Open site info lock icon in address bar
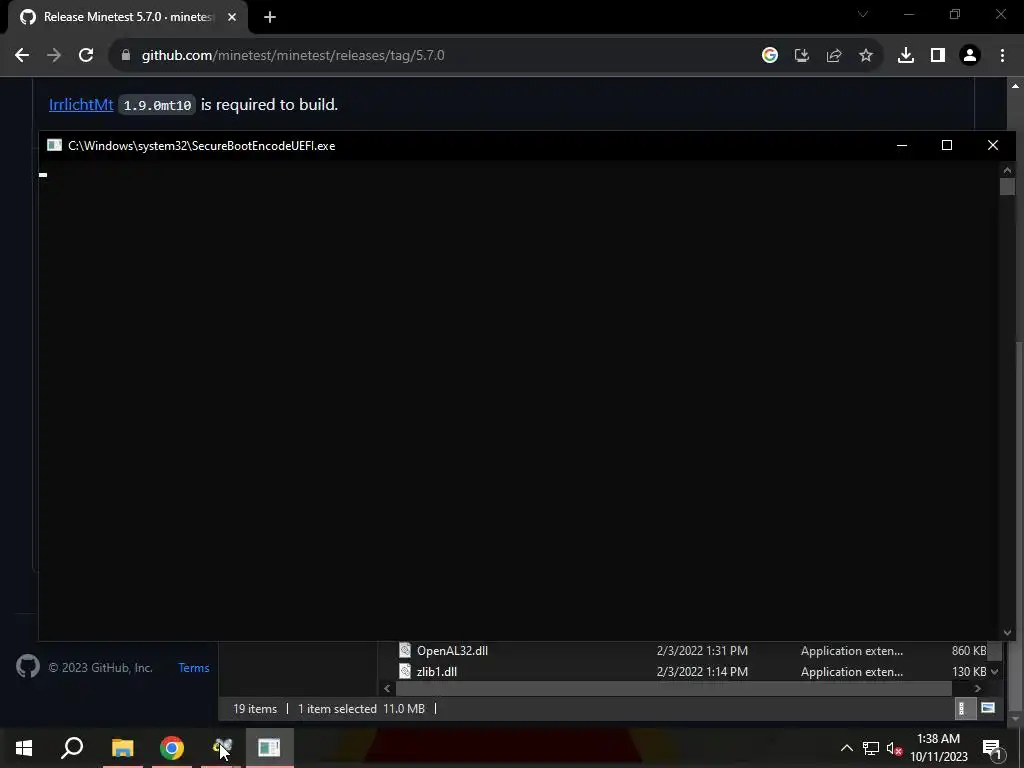 126,56
